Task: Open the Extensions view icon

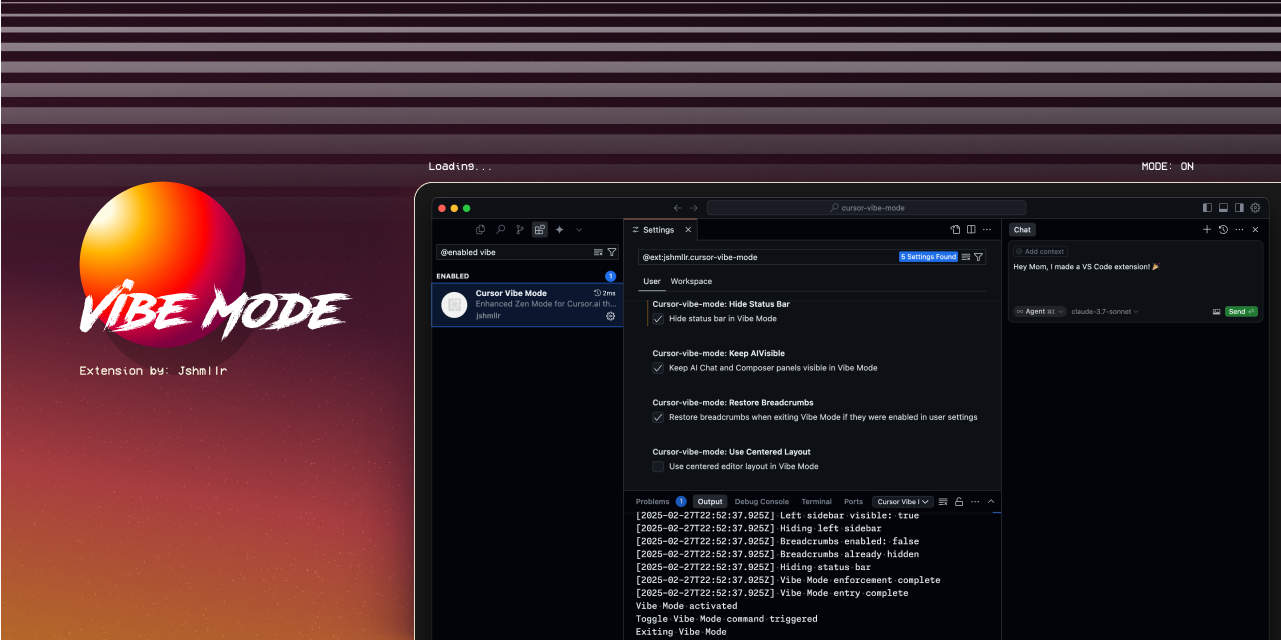Action: (x=539, y=229)
